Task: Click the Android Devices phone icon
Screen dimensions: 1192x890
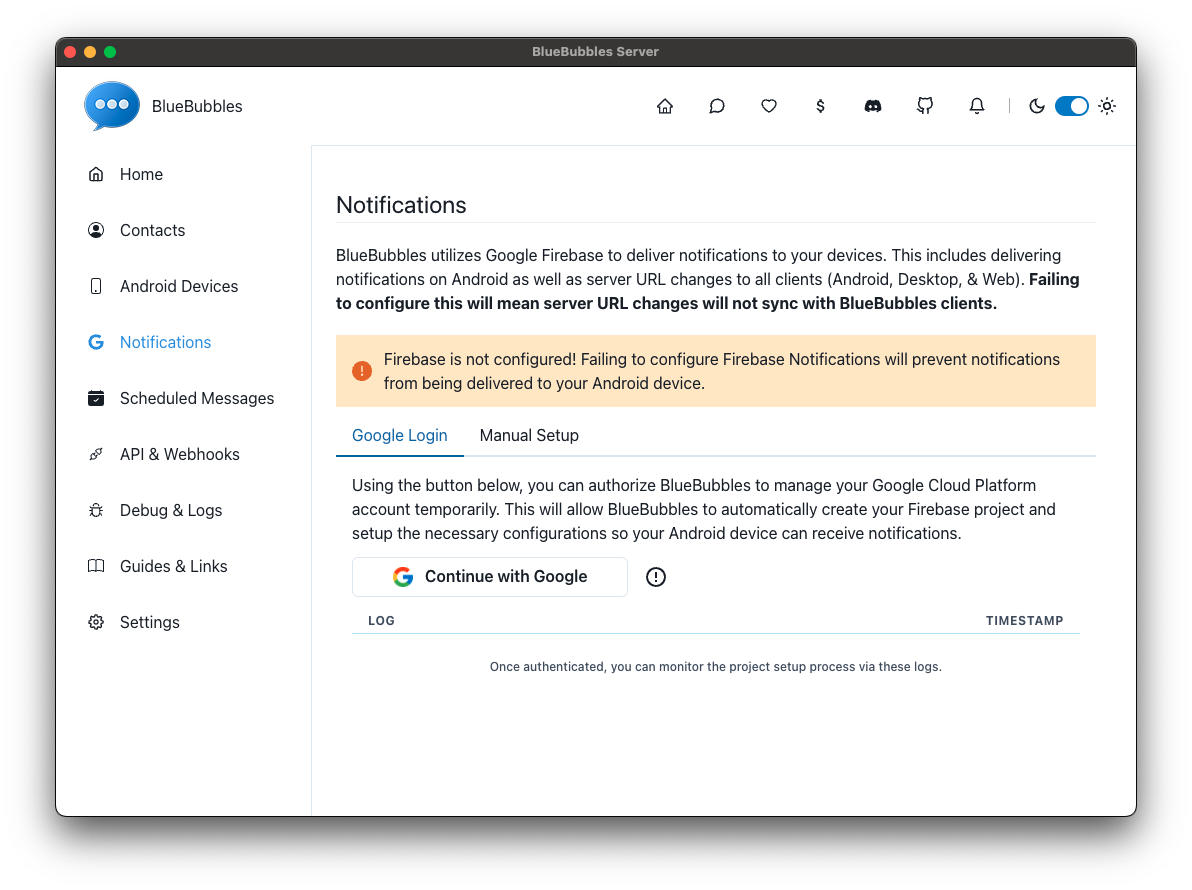Action: click(96, 287)
